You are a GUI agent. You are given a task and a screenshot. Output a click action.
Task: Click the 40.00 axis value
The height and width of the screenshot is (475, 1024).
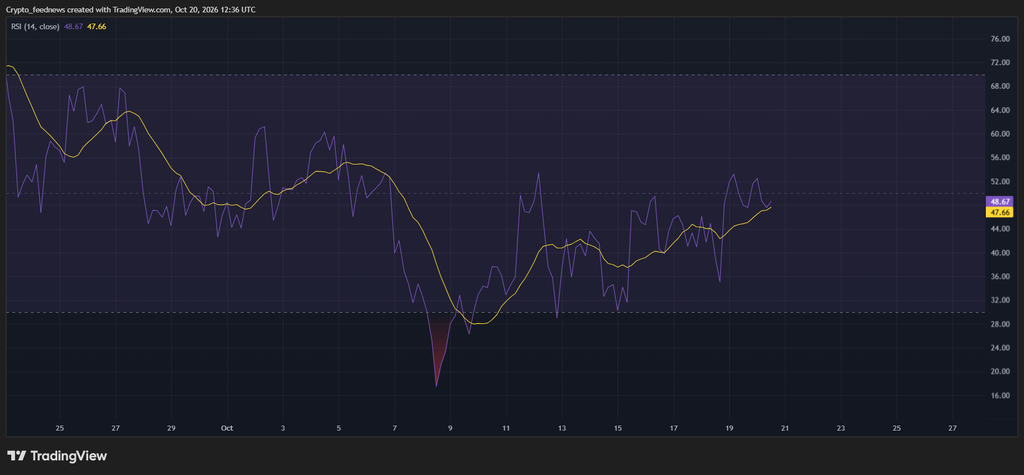[x=1000, y=253]
